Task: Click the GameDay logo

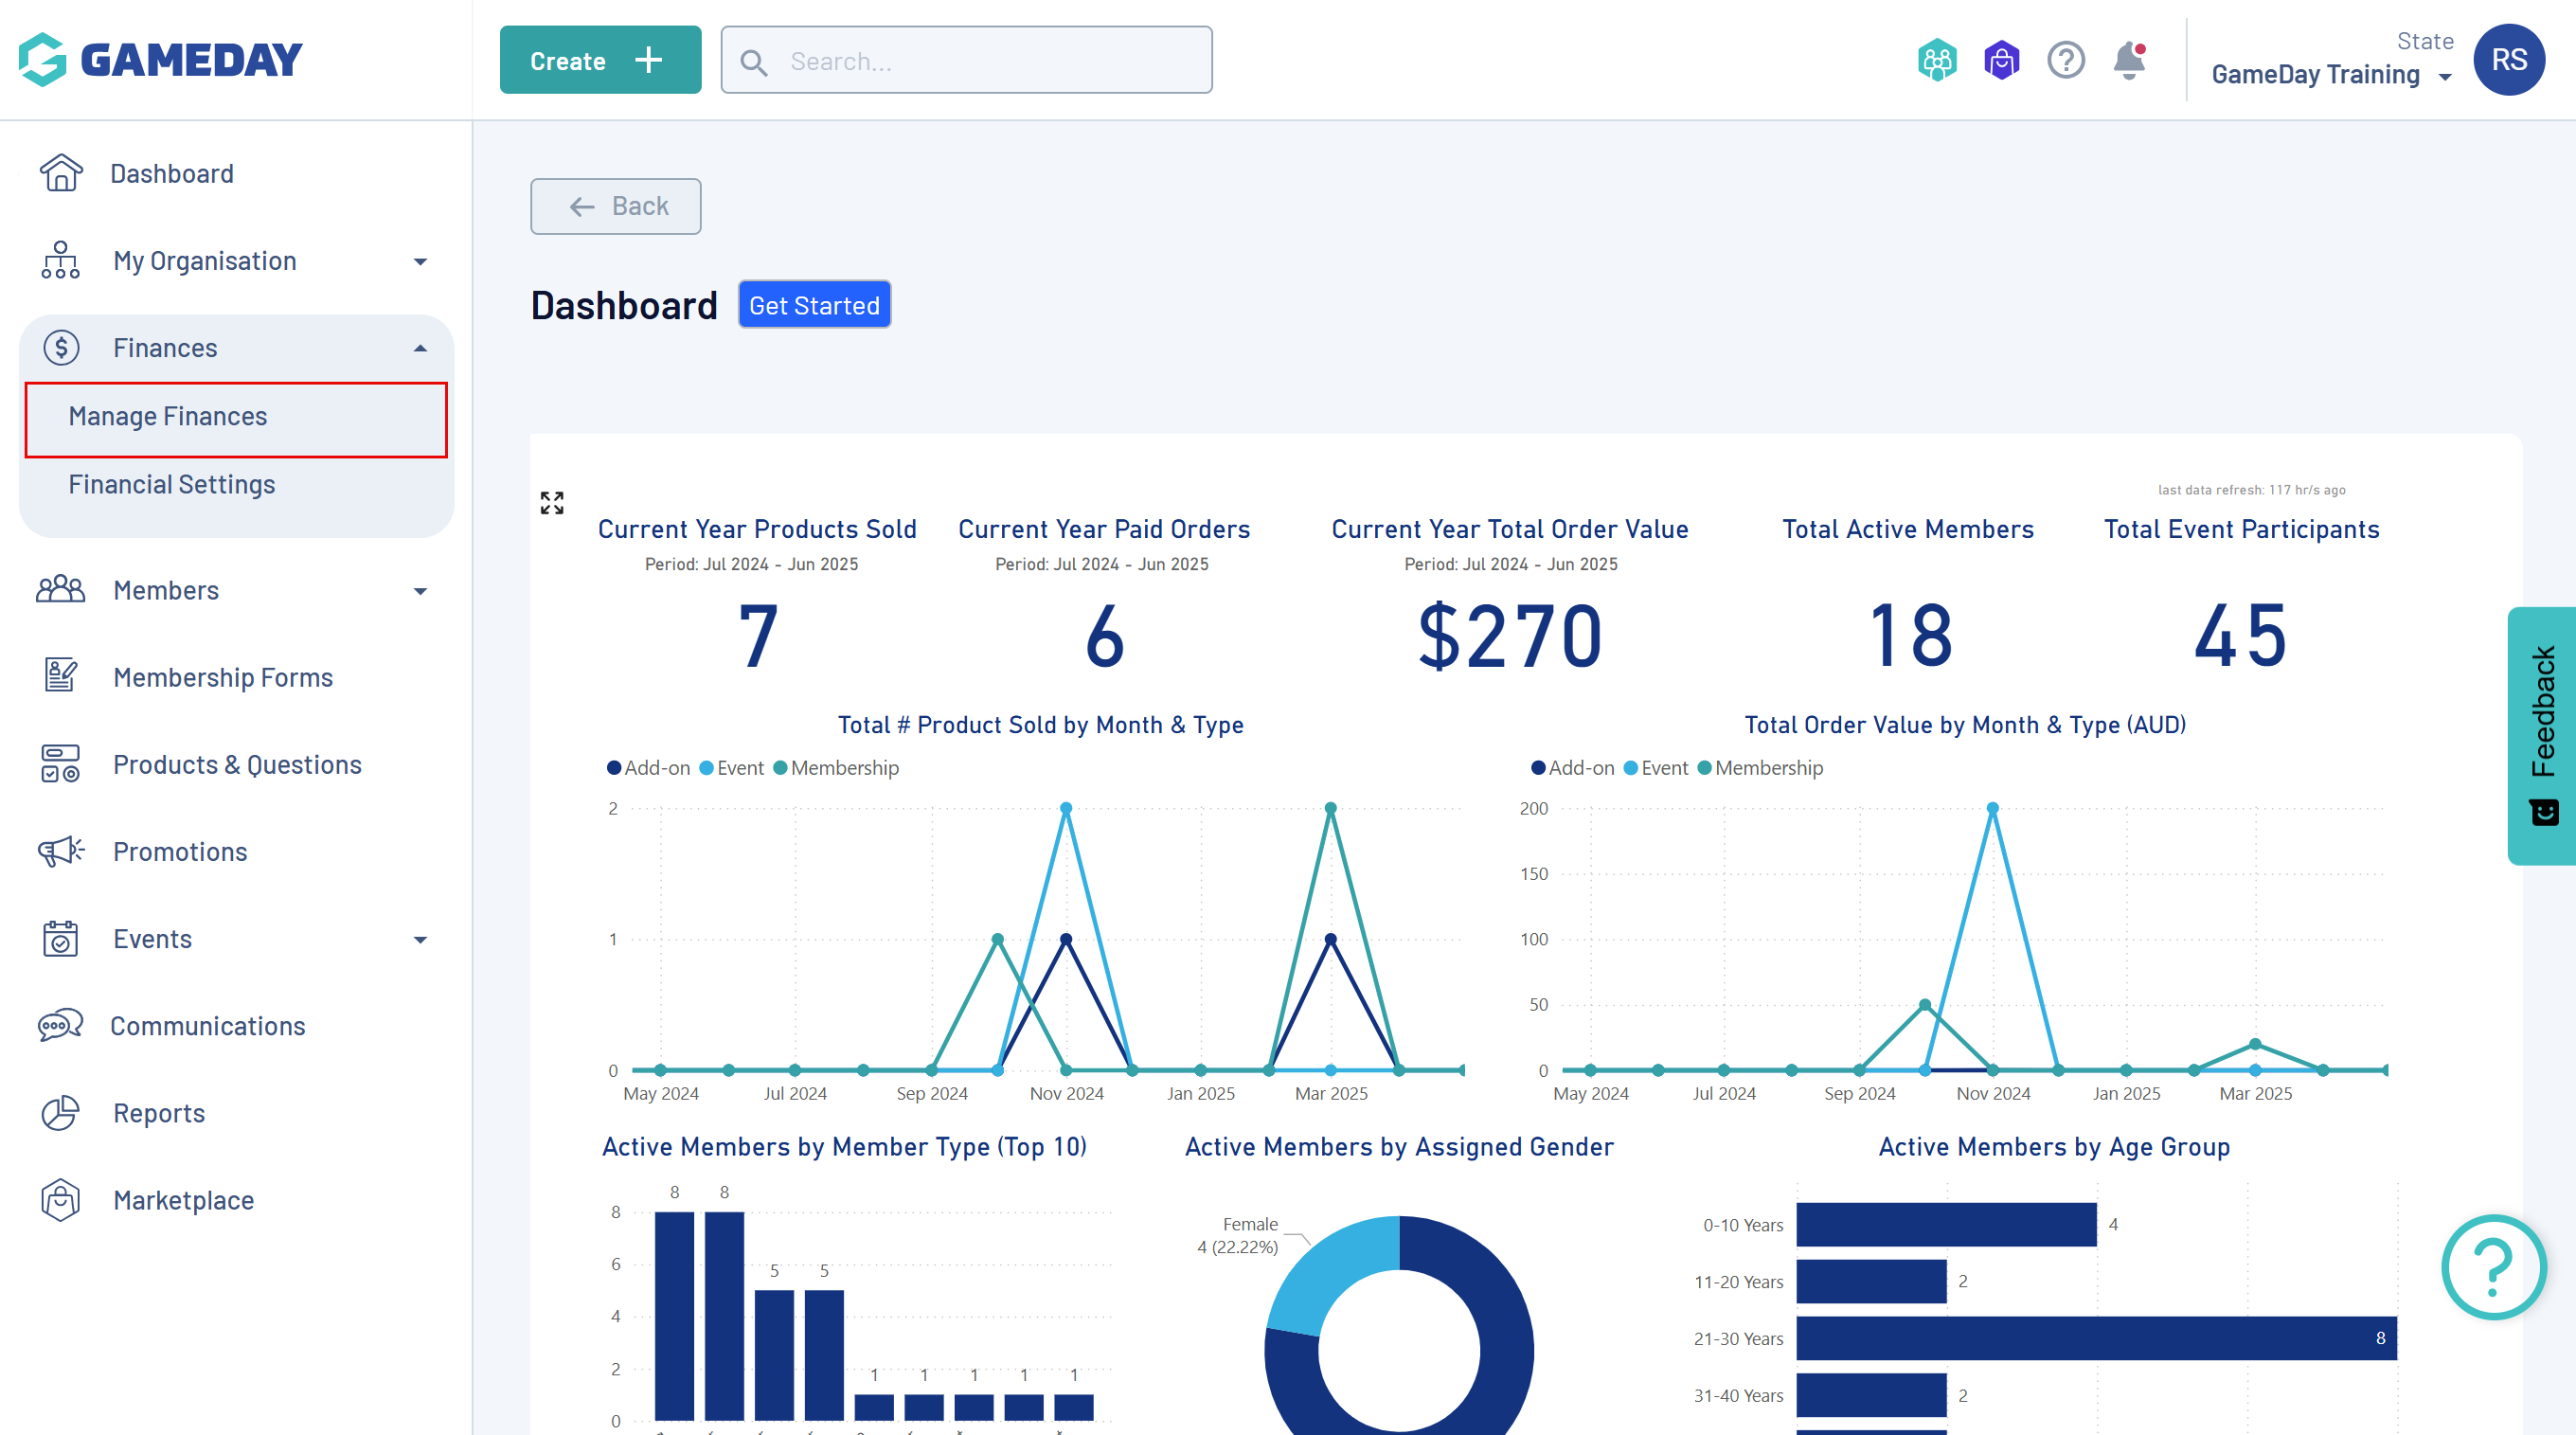Action: [160, 60]
